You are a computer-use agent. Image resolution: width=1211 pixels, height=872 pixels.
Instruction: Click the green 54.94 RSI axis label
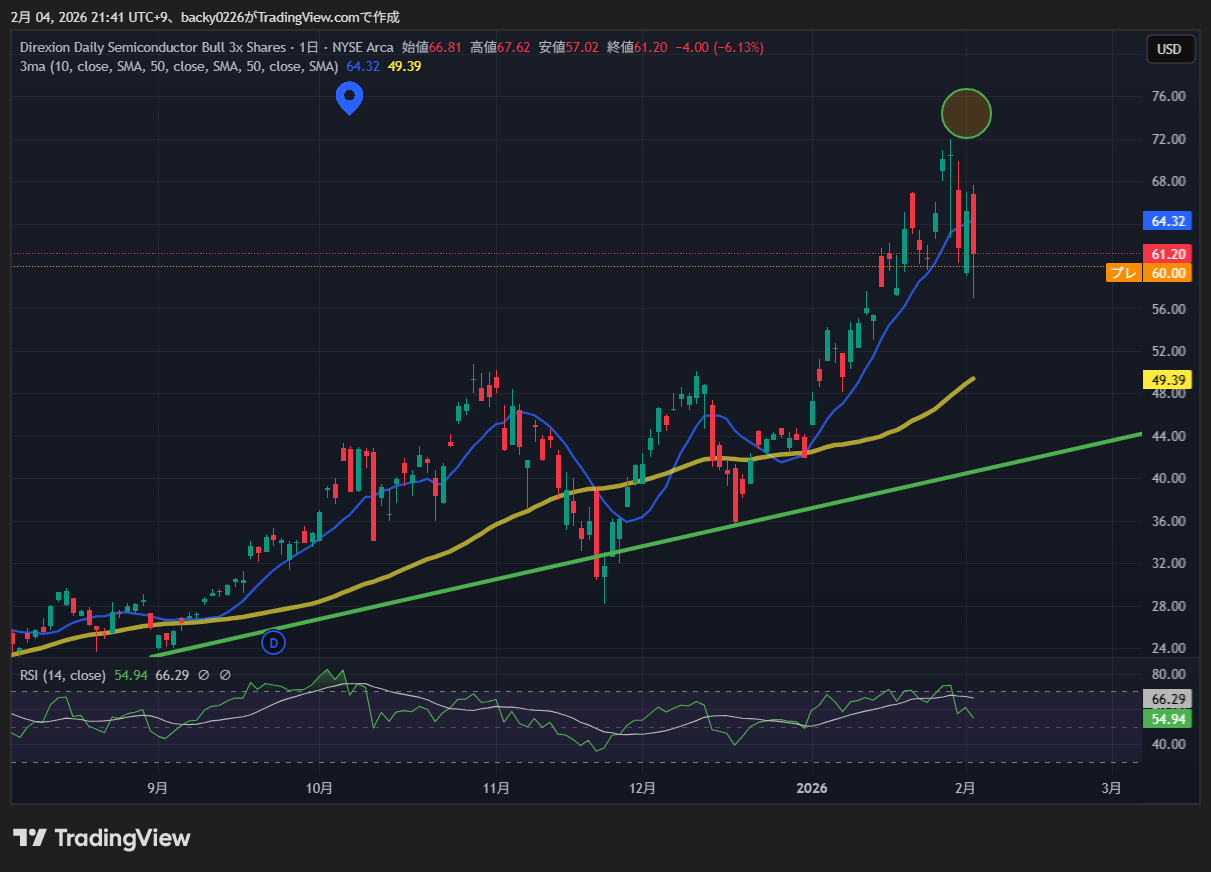pos(1168,719)
